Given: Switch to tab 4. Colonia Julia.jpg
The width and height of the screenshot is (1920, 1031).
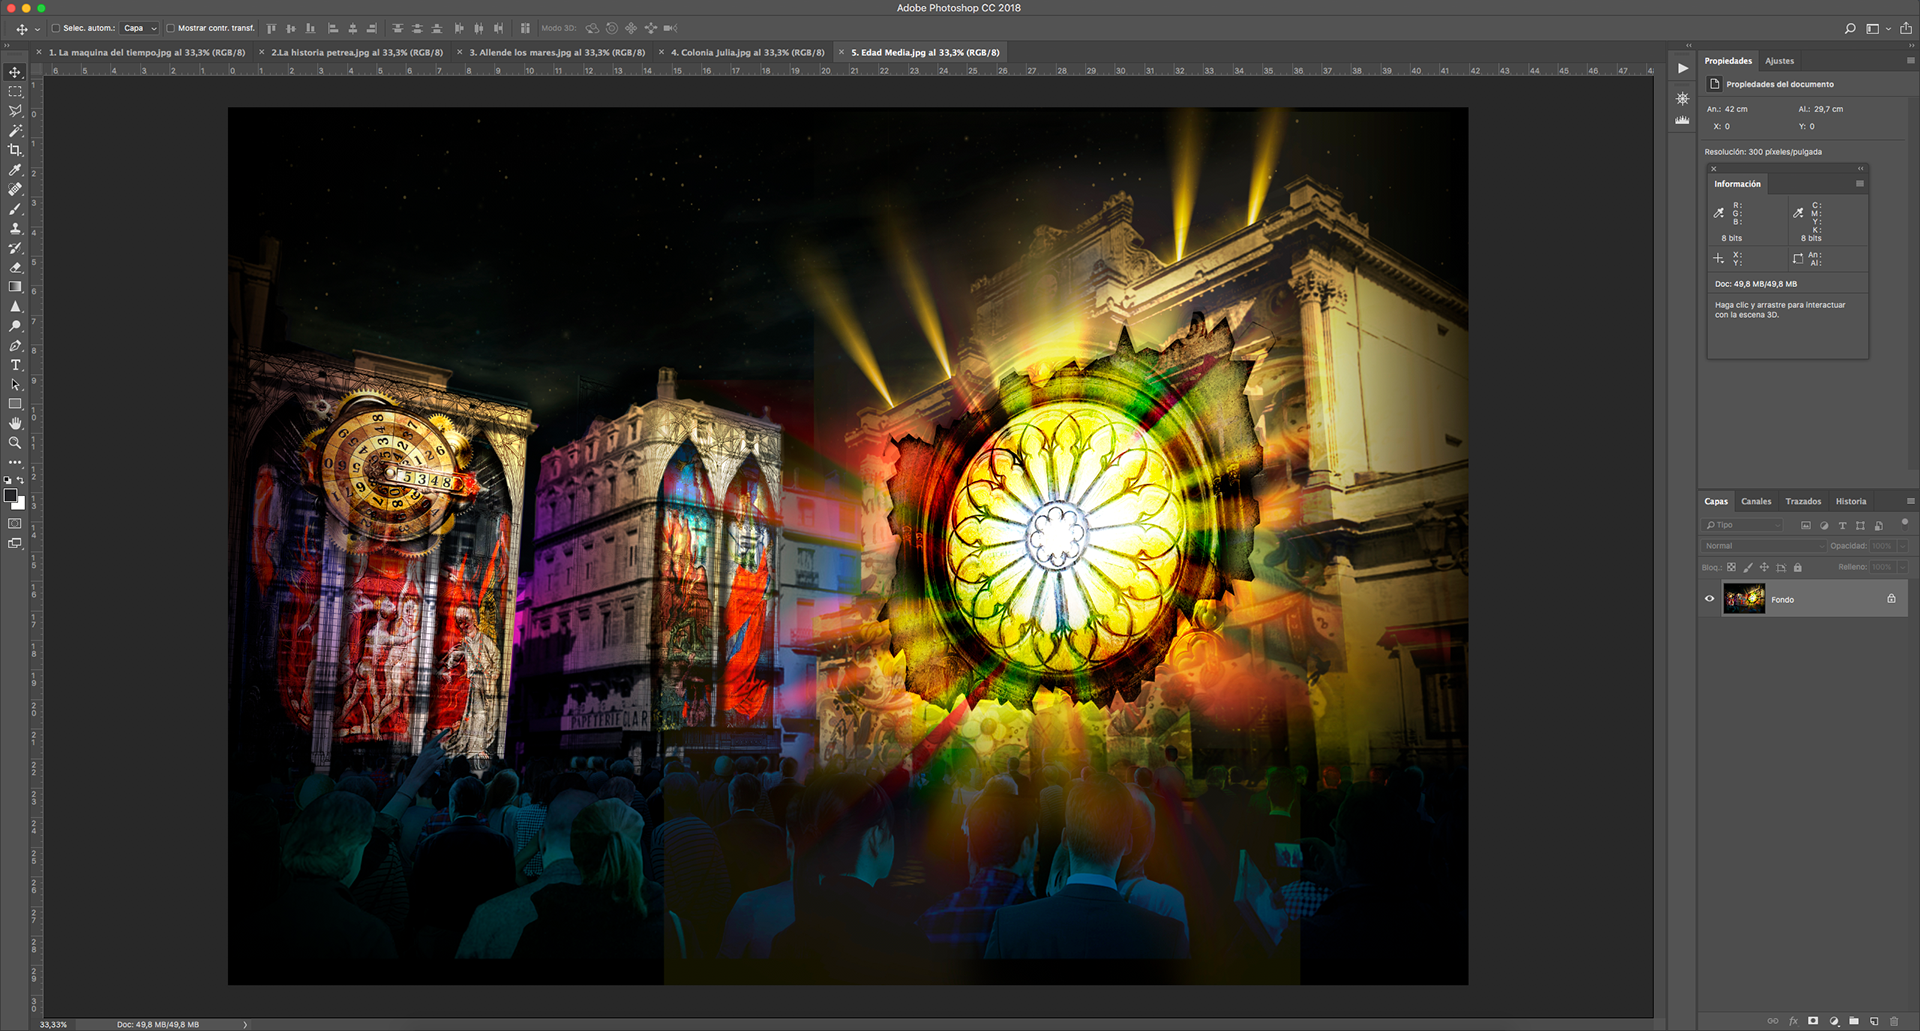Looking at the screenshot, I should 748,53.
